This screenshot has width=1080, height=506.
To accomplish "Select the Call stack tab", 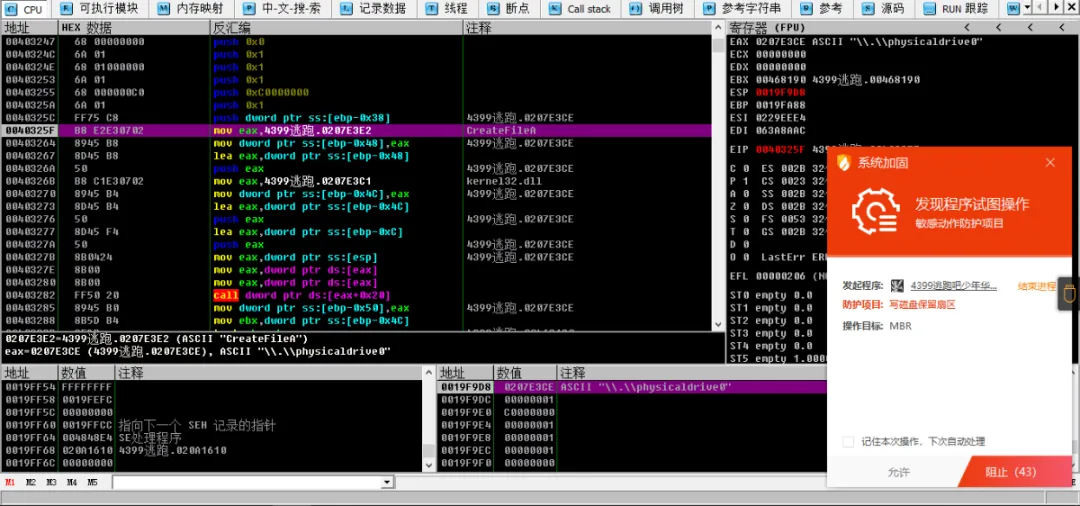I will pos(580,9).
